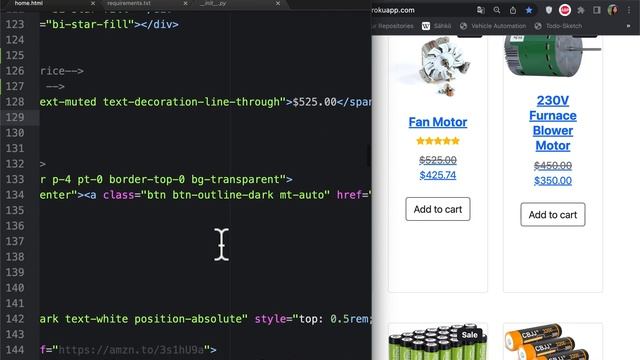The height and width of the screenshot is (360, 640).
Task: Open the Todo-Sketch bookmark
Action: click(558, 26)
